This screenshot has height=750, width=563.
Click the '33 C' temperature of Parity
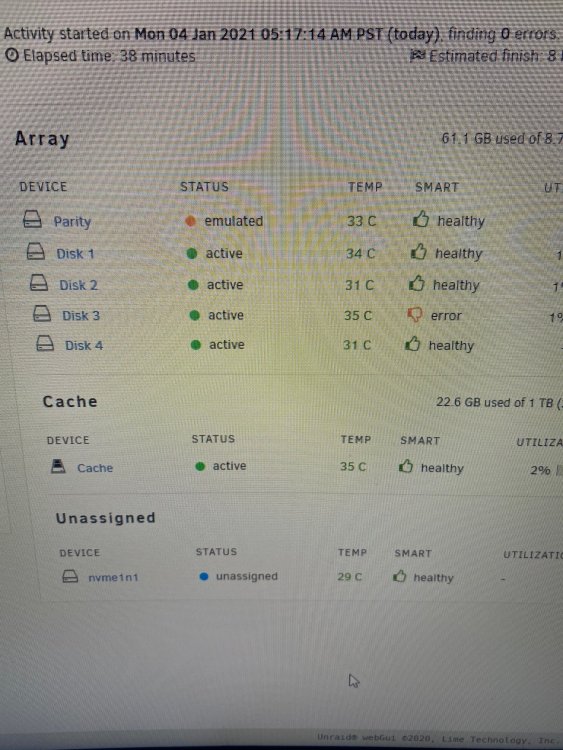click(x=361, y=221)
